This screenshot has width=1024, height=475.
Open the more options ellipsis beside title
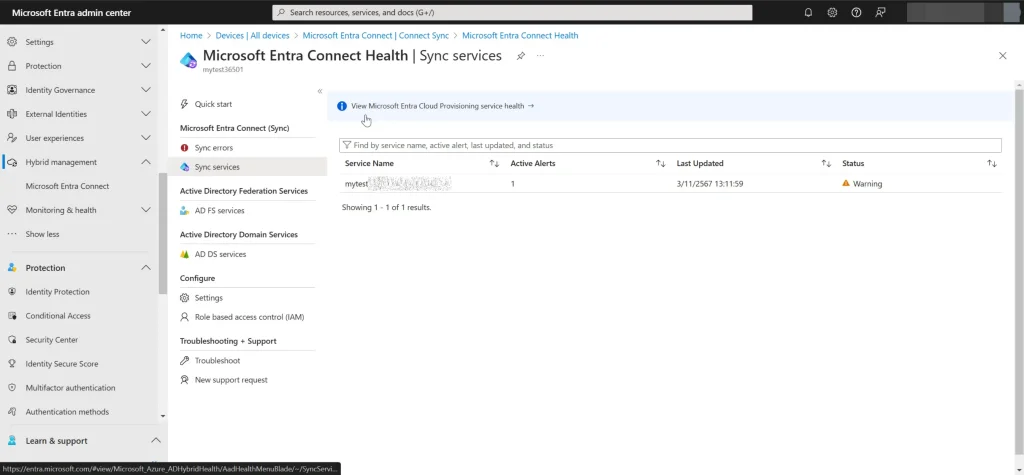click(541, 56)
